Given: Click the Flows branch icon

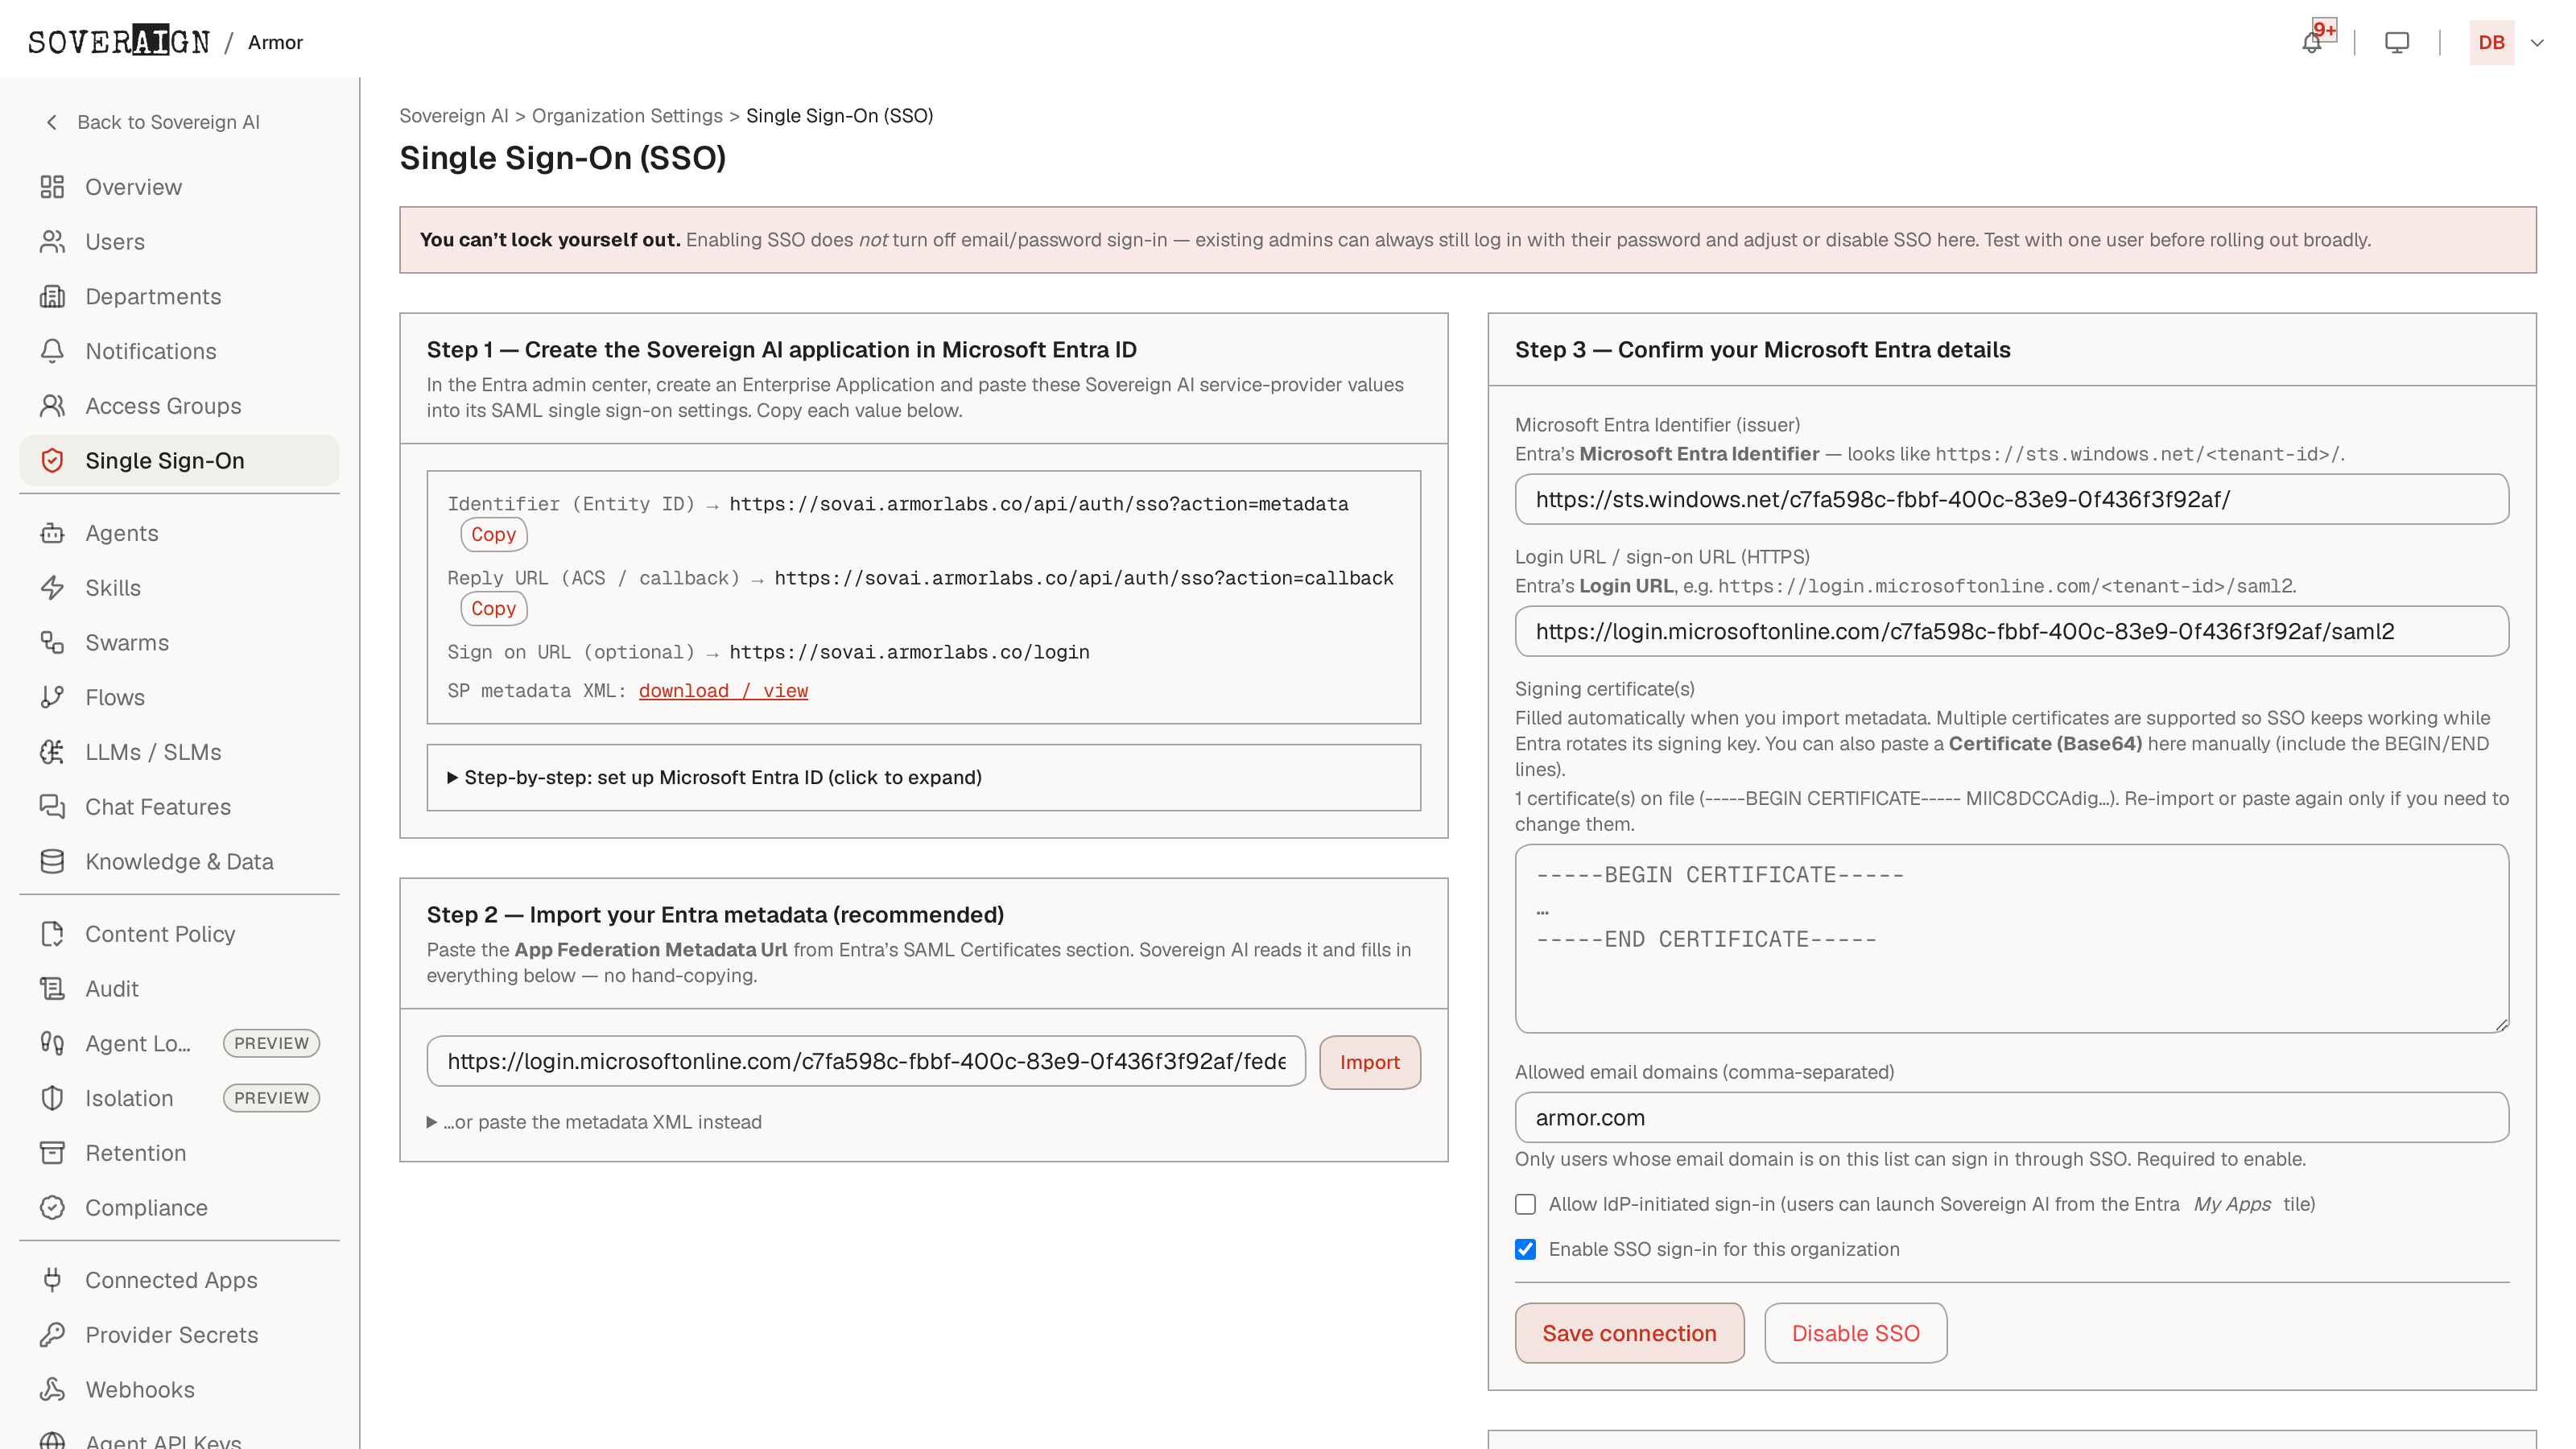Looking at the screenshot, I should pyautogui.click(x=52, y=697).
